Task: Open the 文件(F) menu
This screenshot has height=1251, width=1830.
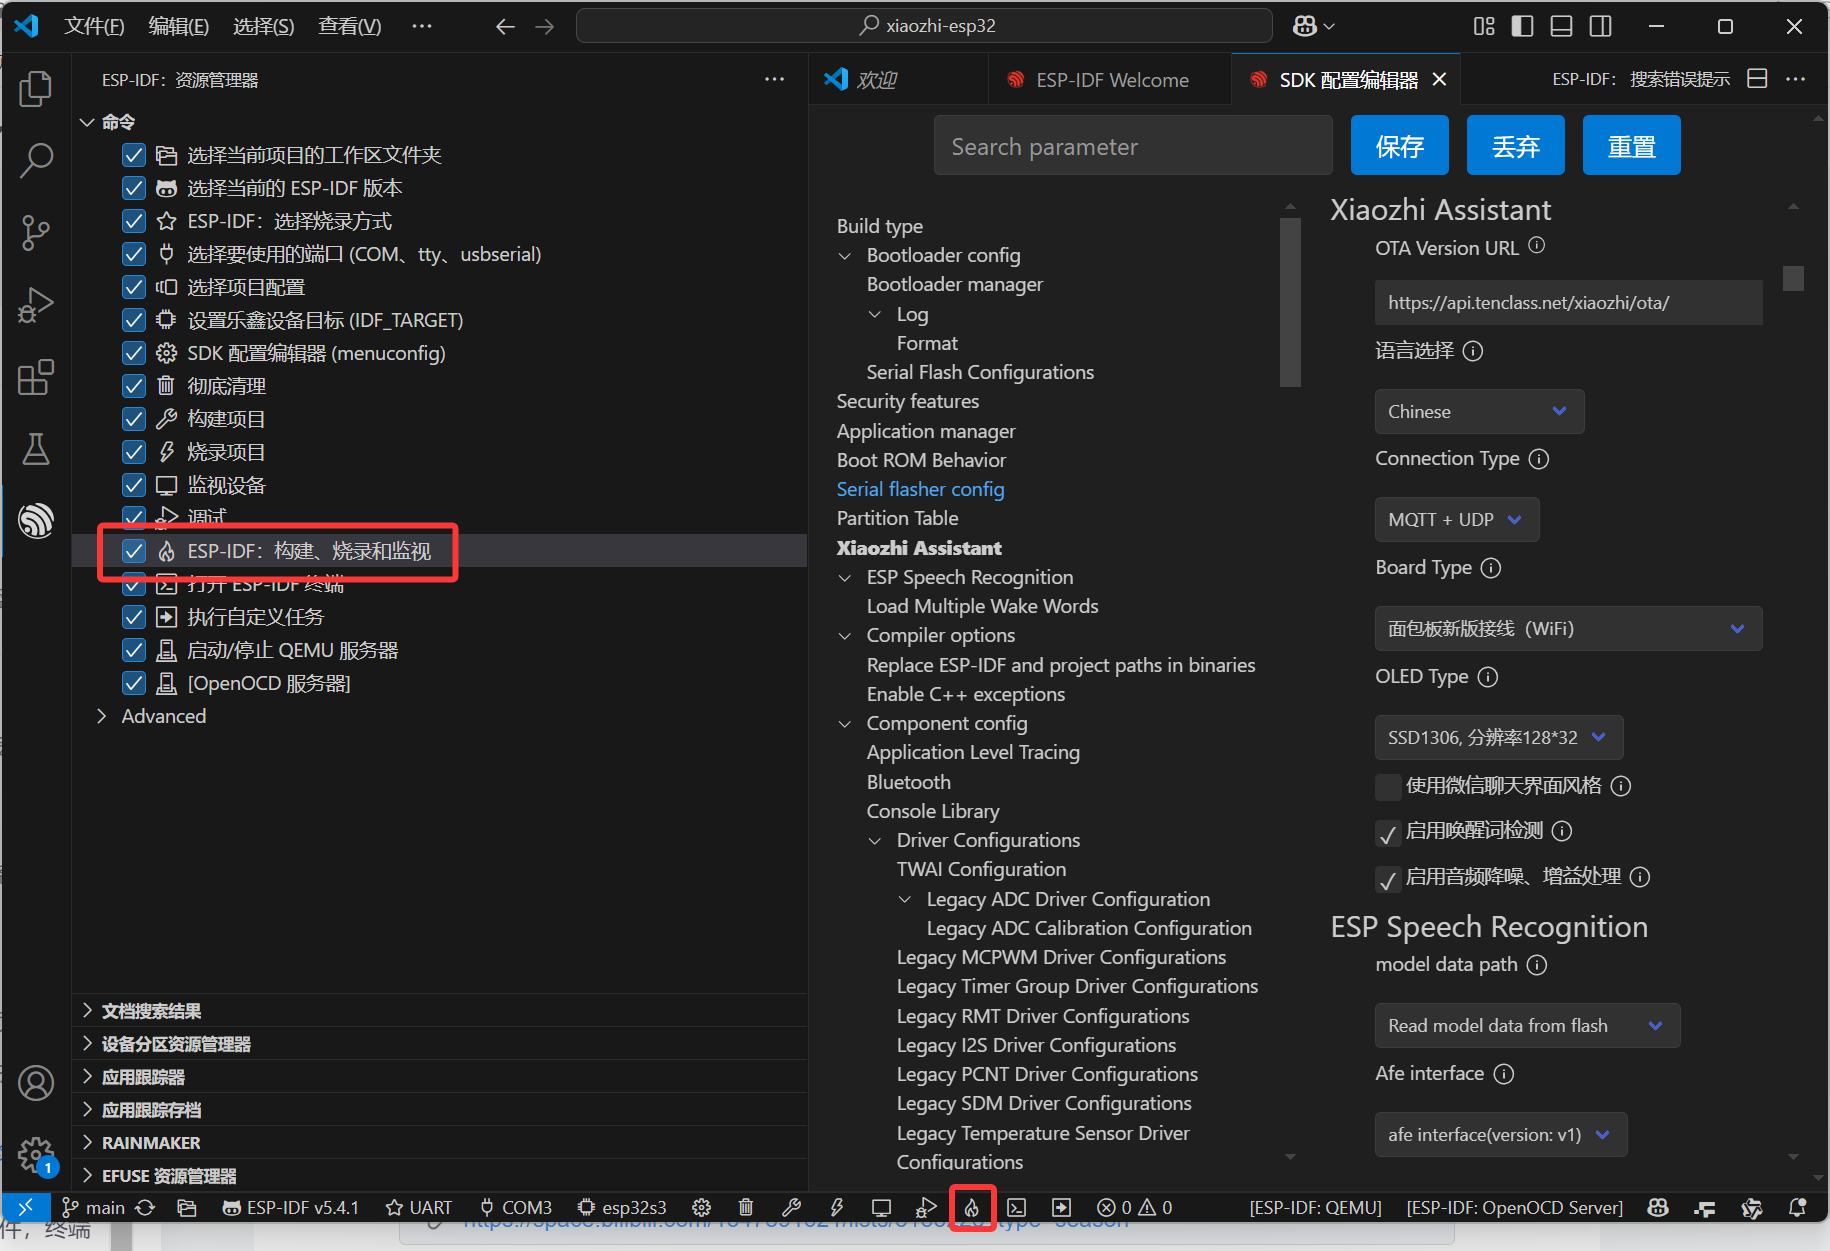Action: (94, 26)
